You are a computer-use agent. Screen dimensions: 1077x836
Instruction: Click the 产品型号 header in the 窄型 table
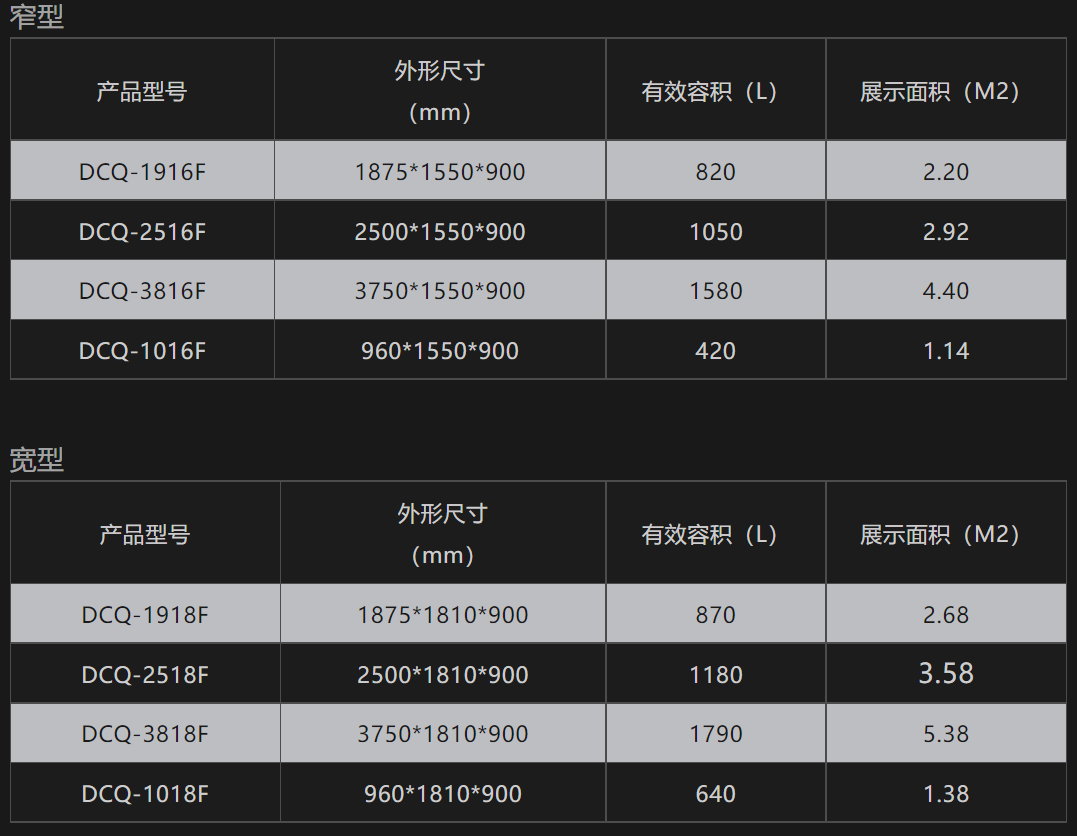pyautogui.click(x=142, y=92)
